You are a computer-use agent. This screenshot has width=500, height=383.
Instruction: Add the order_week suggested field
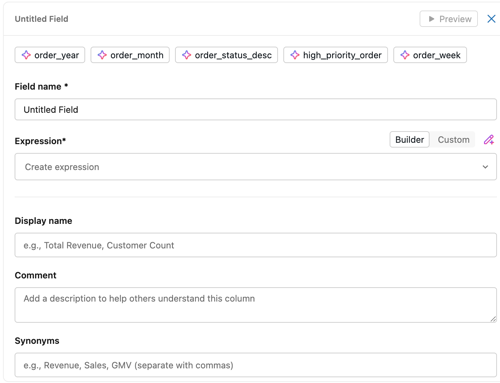pyautogui.click(x=430, y=55)
